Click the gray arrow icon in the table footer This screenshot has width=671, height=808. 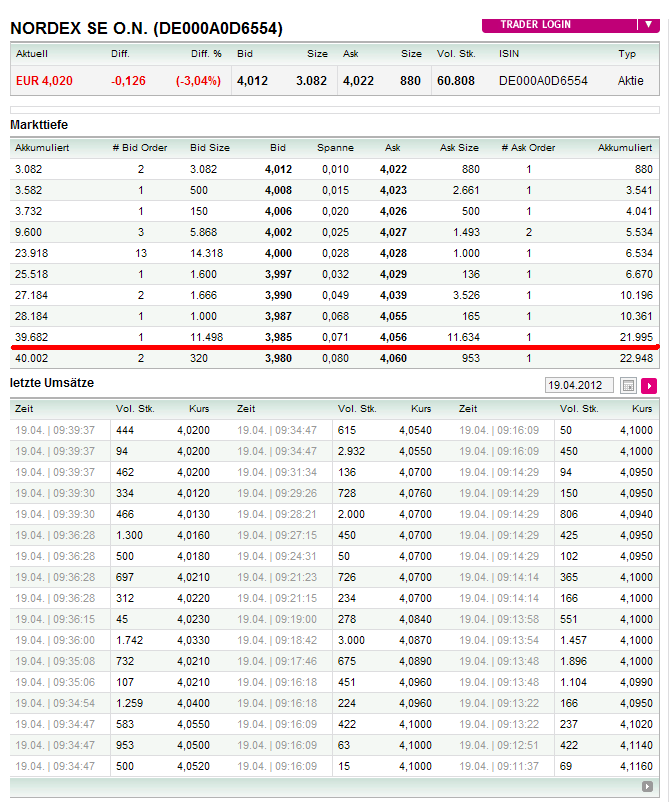point(647,786)
